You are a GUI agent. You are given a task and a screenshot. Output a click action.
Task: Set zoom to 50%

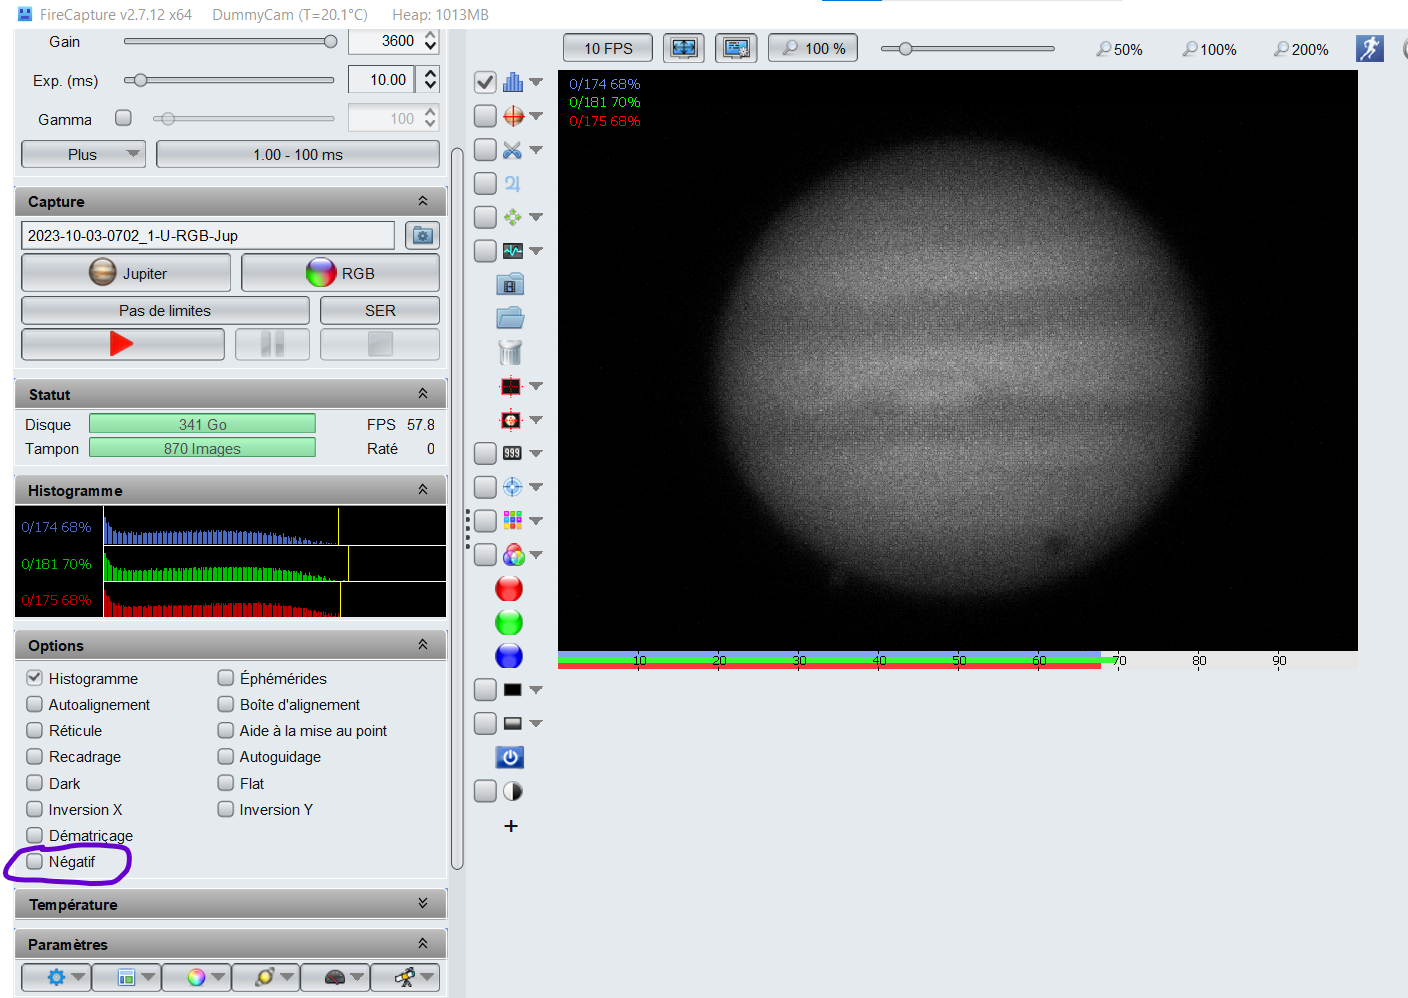[x=1119, y=49]
